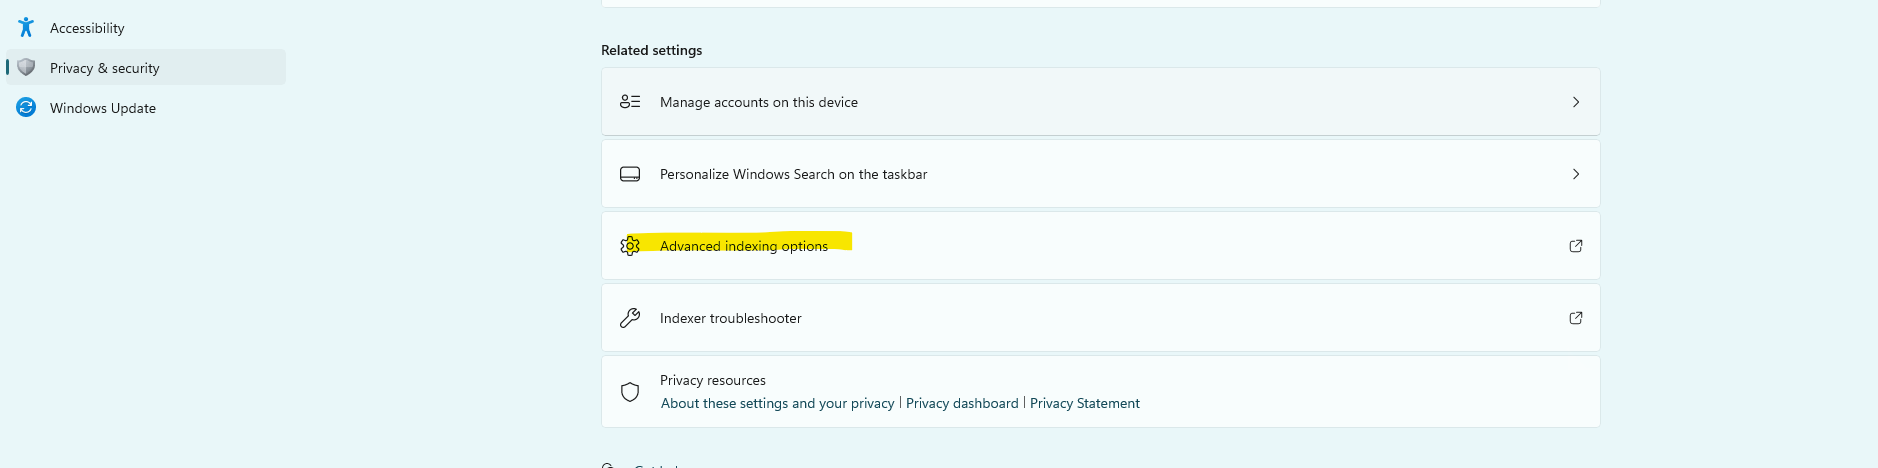Click the wrench icon for Indexer troubleshooter
The height and width of the screenshot is (468, 1878).
(x=630, y=318)
